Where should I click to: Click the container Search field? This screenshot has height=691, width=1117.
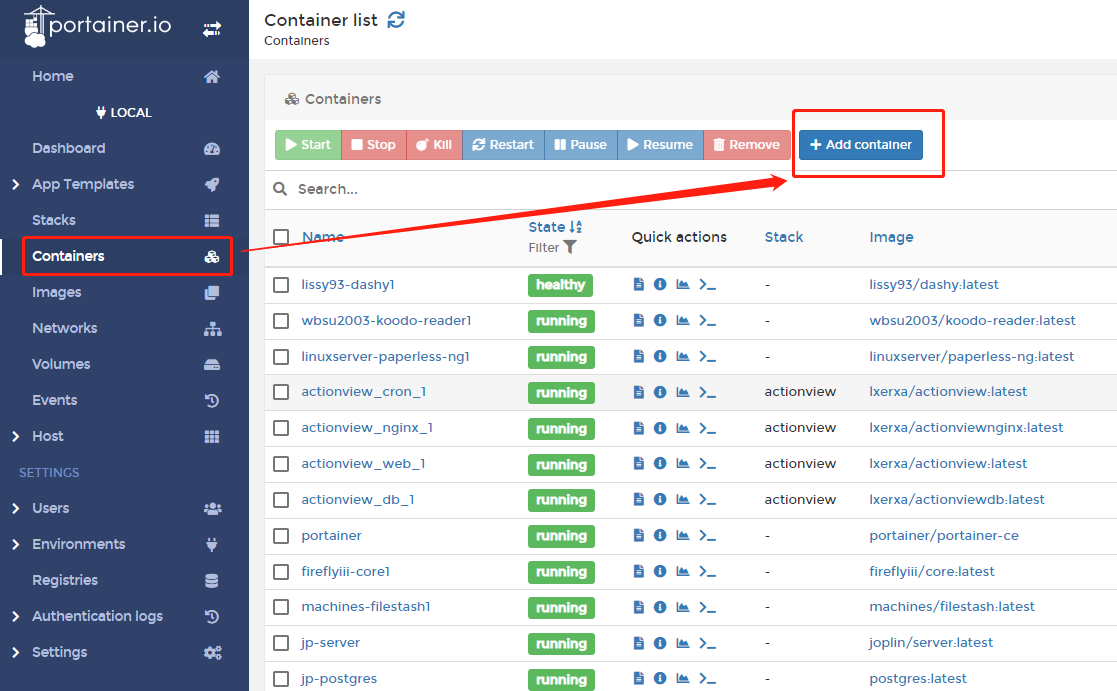pyautogui.click(x=500, y=189)
